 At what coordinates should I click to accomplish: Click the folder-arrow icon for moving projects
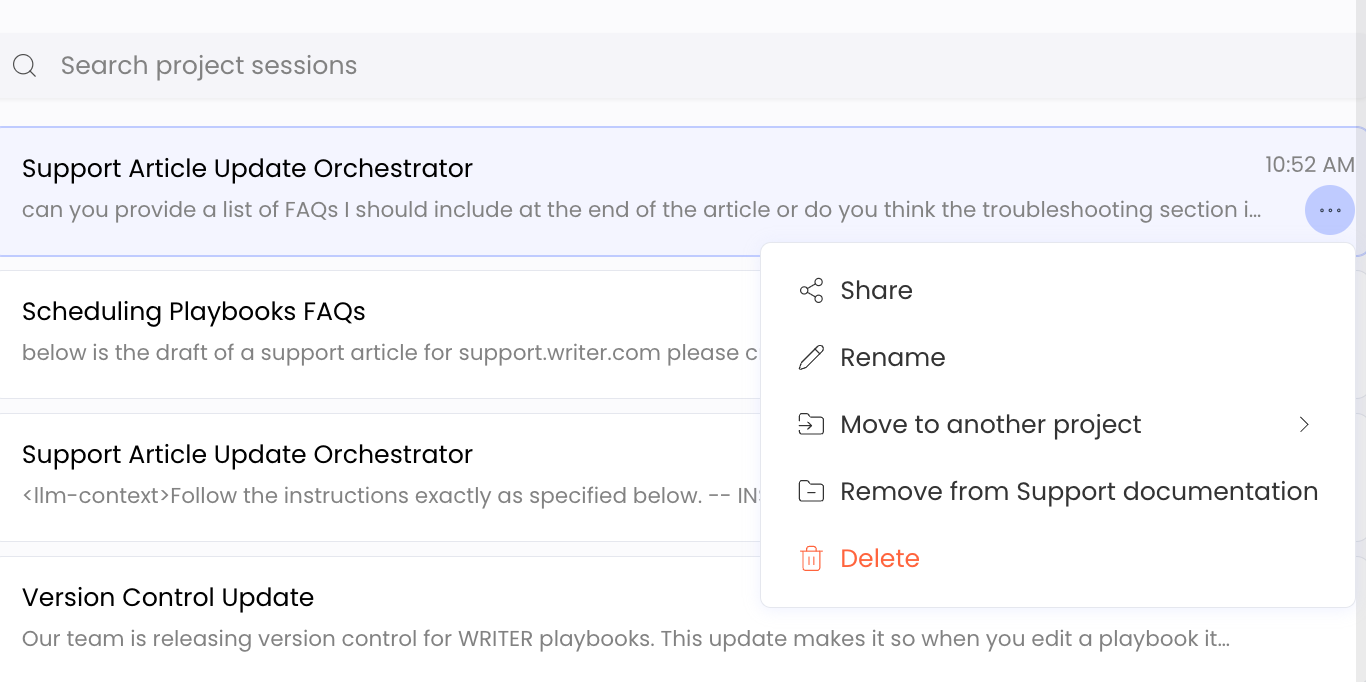tap(811, 425)
